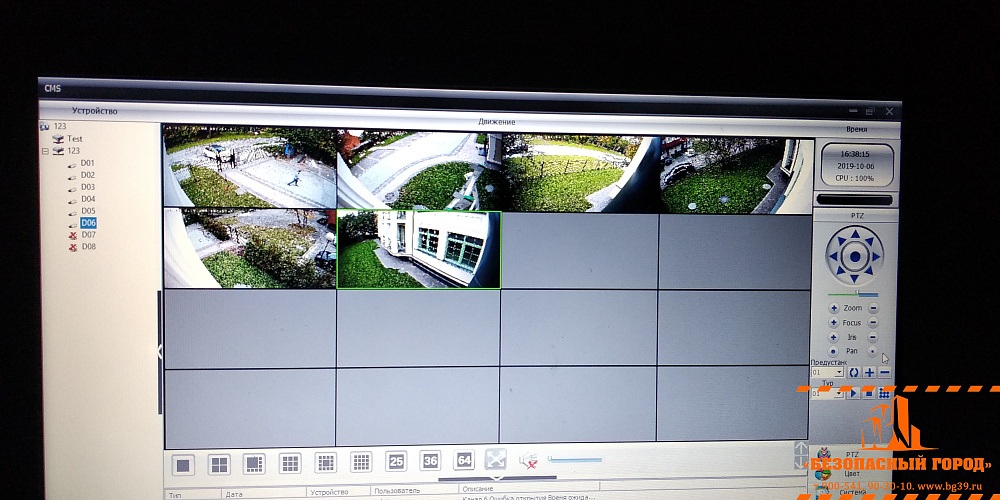1000x500 pixels.
Task: Click the Пользователь log column header
Action: coord(397,490)
